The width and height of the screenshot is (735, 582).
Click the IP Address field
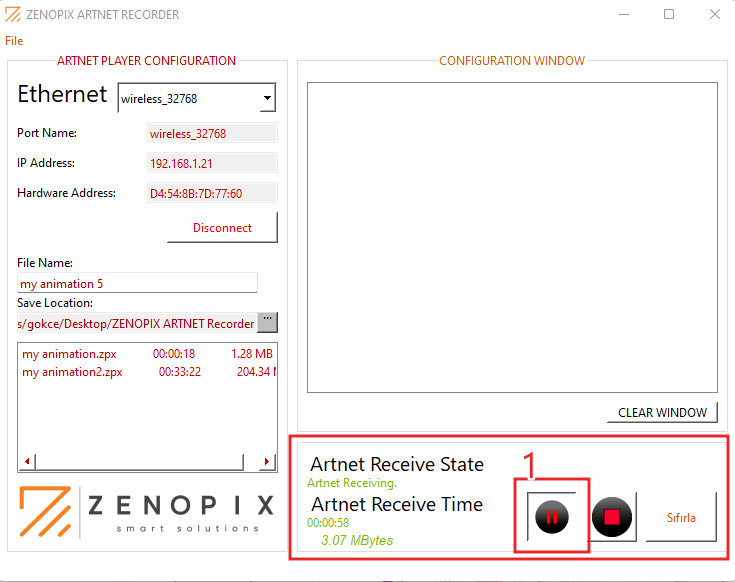coord(211,163)
